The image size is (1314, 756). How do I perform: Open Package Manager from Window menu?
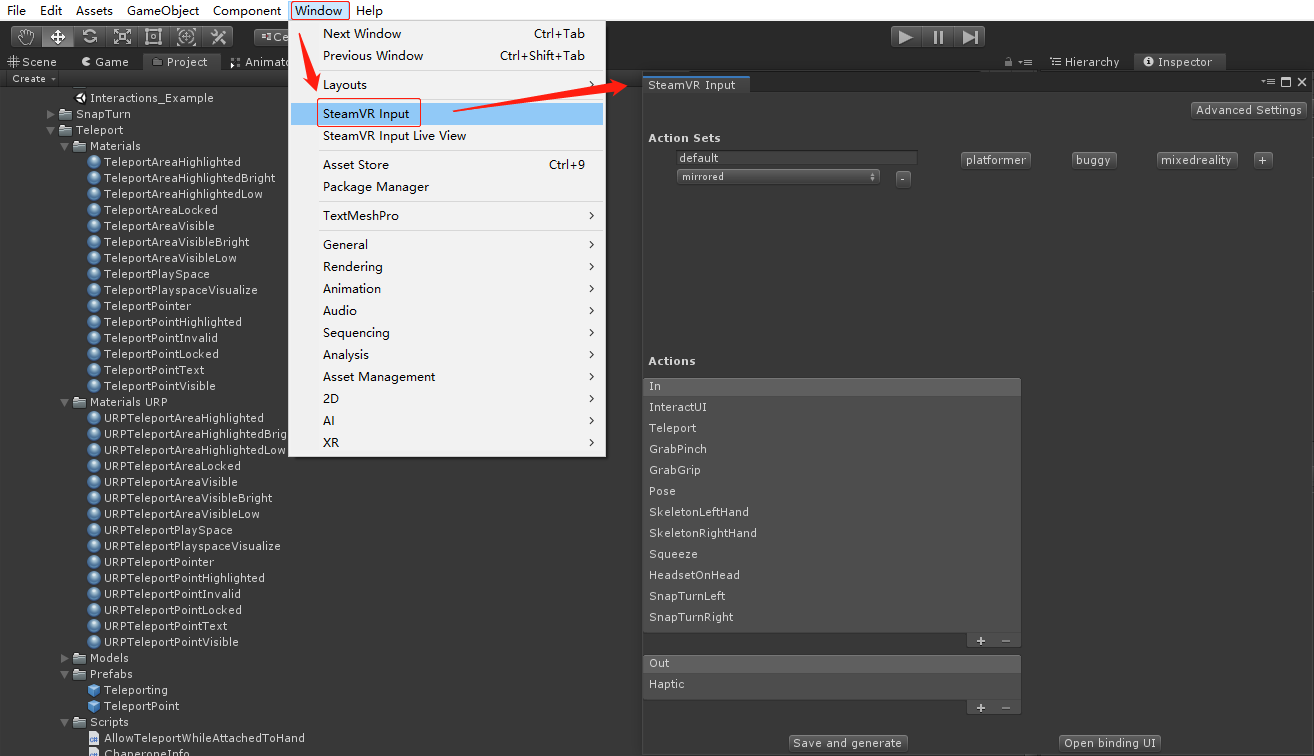coord(447,187)
